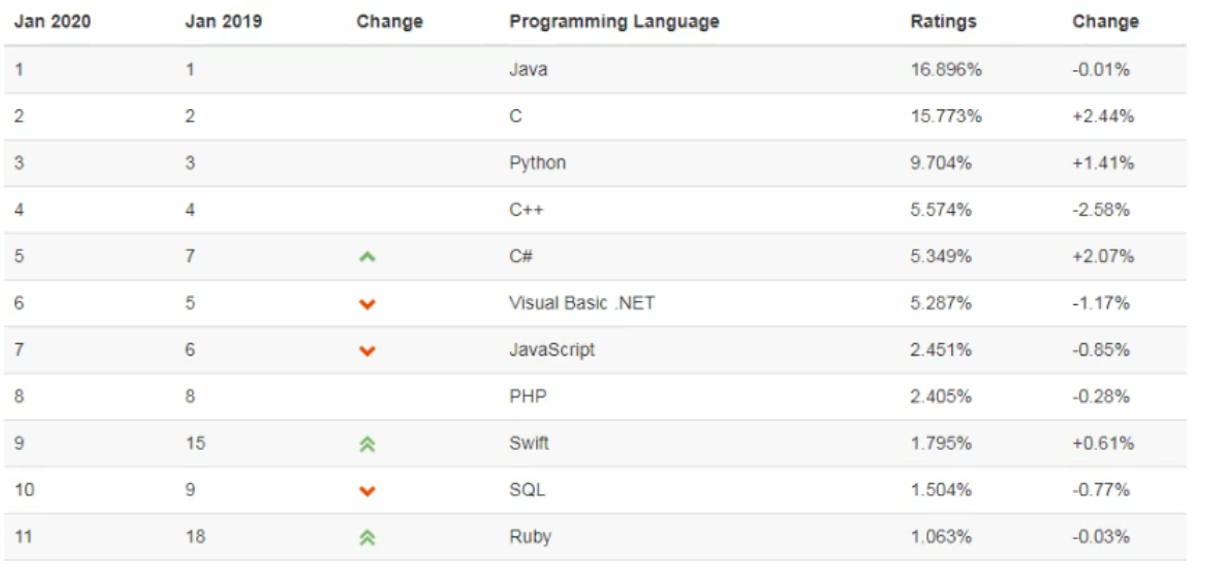Click the Ruby language name
Image resolution: width=1222 pixels, height=569 pixels.
(x=530, y=537)
